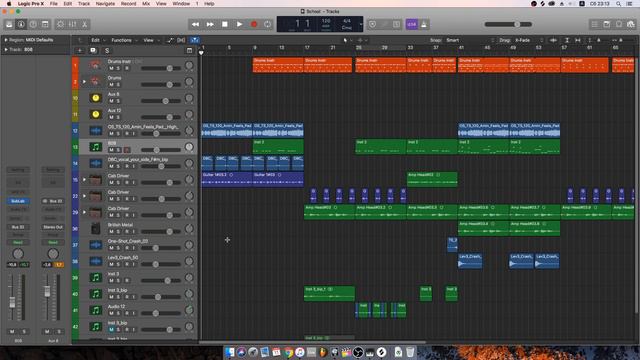The width and height of the screenshot is (640, 360).
Task: Open the Drag X-Fade dropdown
Action: coord(529,40)
